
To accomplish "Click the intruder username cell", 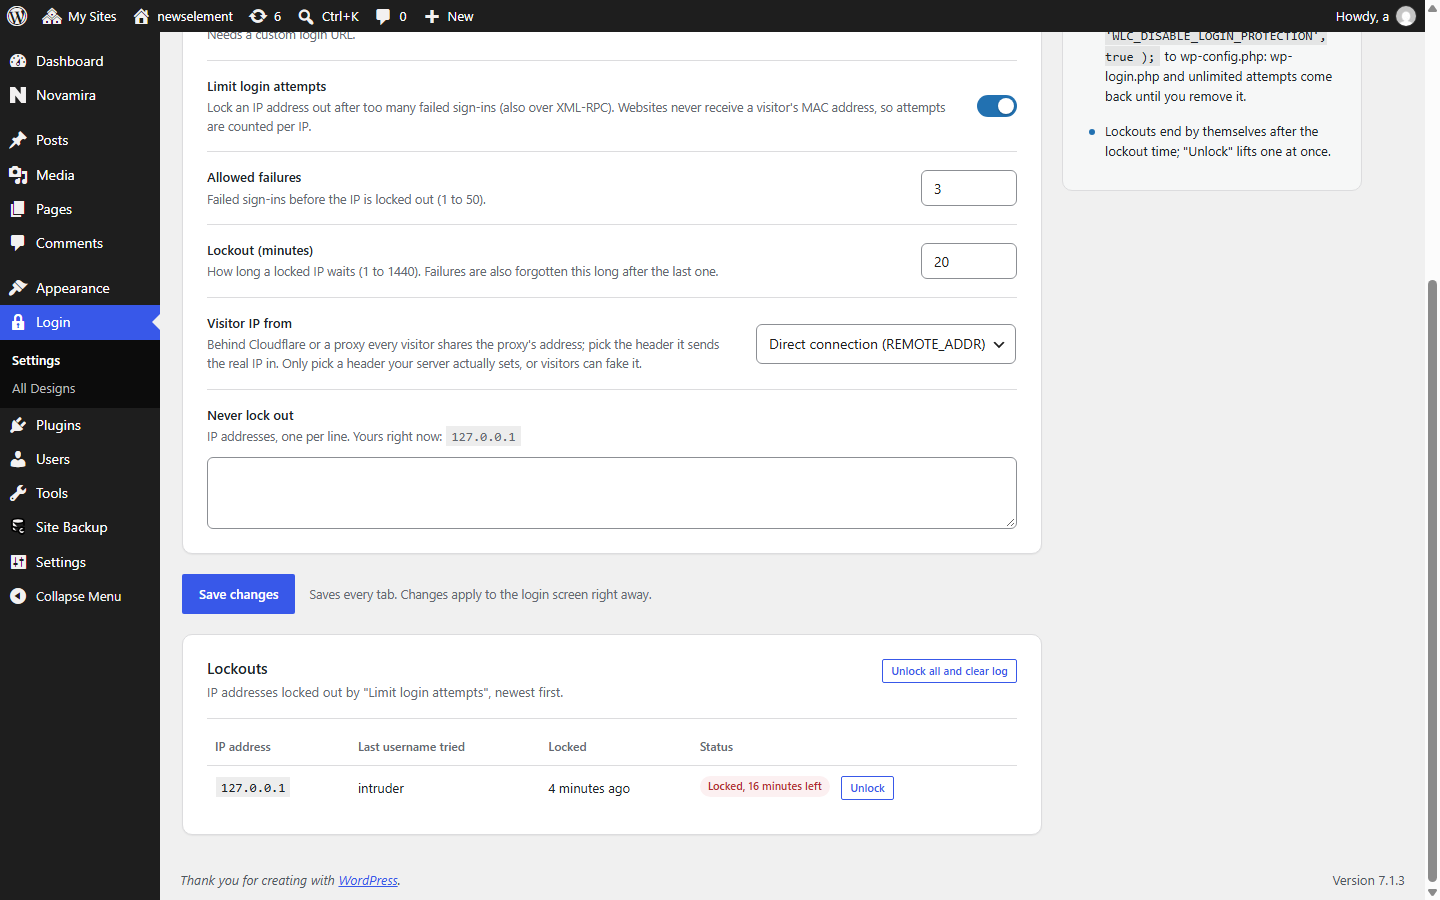I will coord(381,788).
